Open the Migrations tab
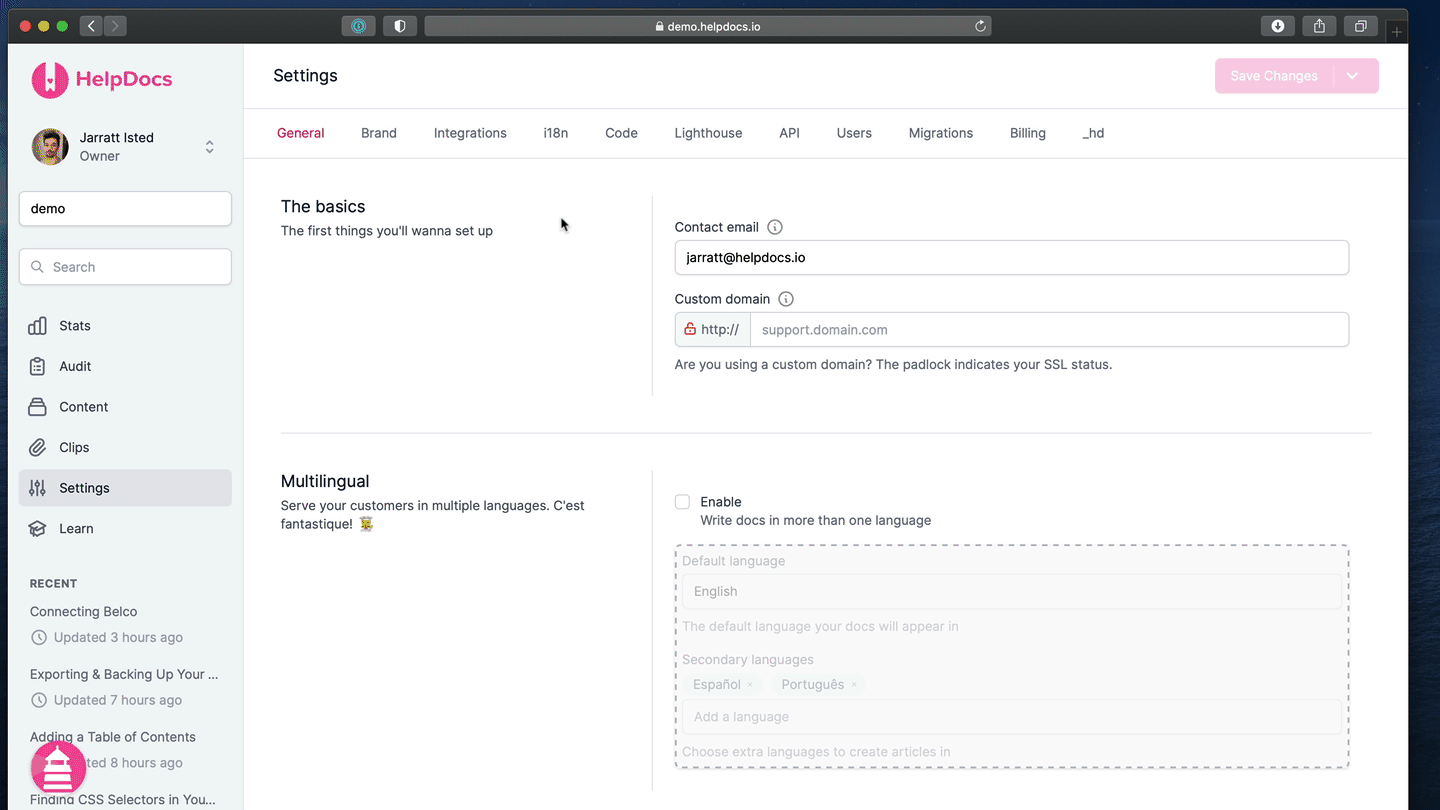 coord(941,133)
